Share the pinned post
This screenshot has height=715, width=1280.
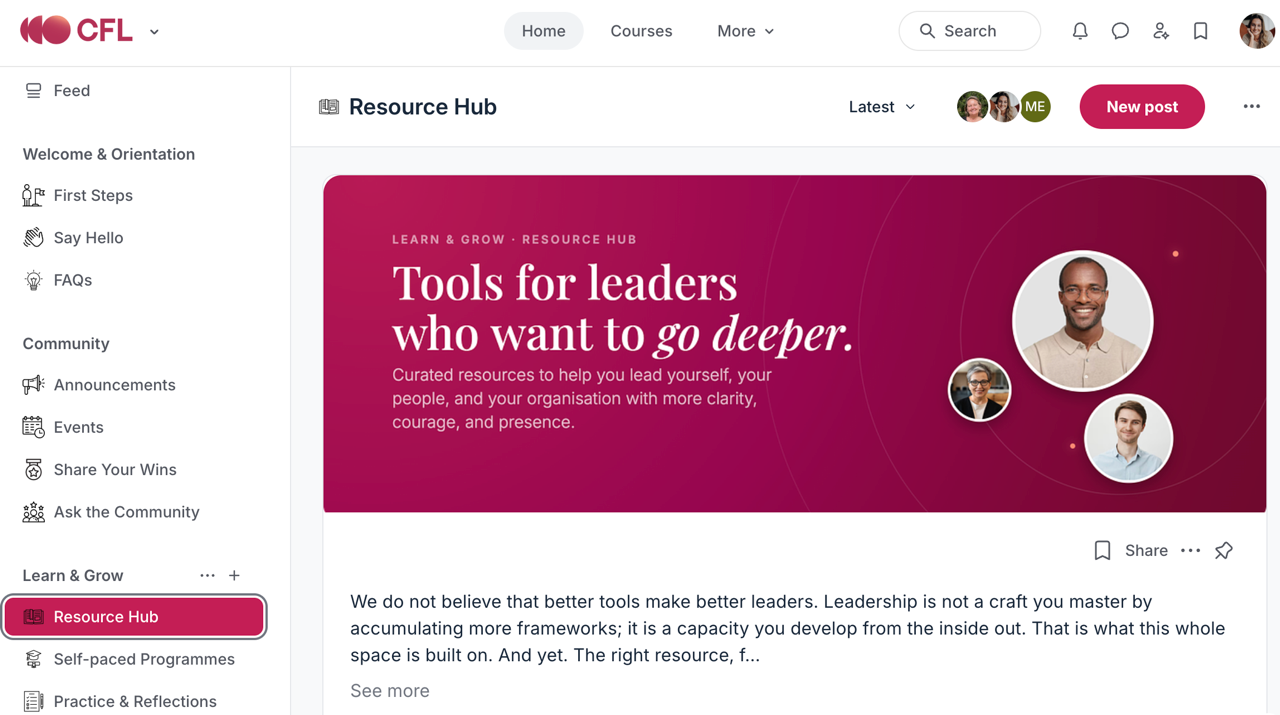(x=1146, y=551)
